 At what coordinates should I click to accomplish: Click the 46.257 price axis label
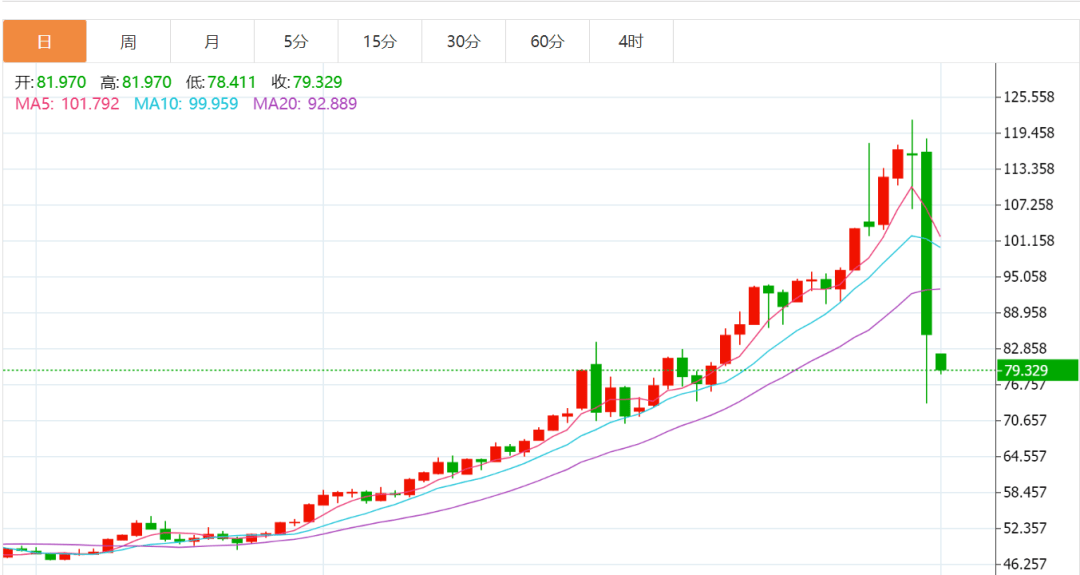(x=1025, y=564)
